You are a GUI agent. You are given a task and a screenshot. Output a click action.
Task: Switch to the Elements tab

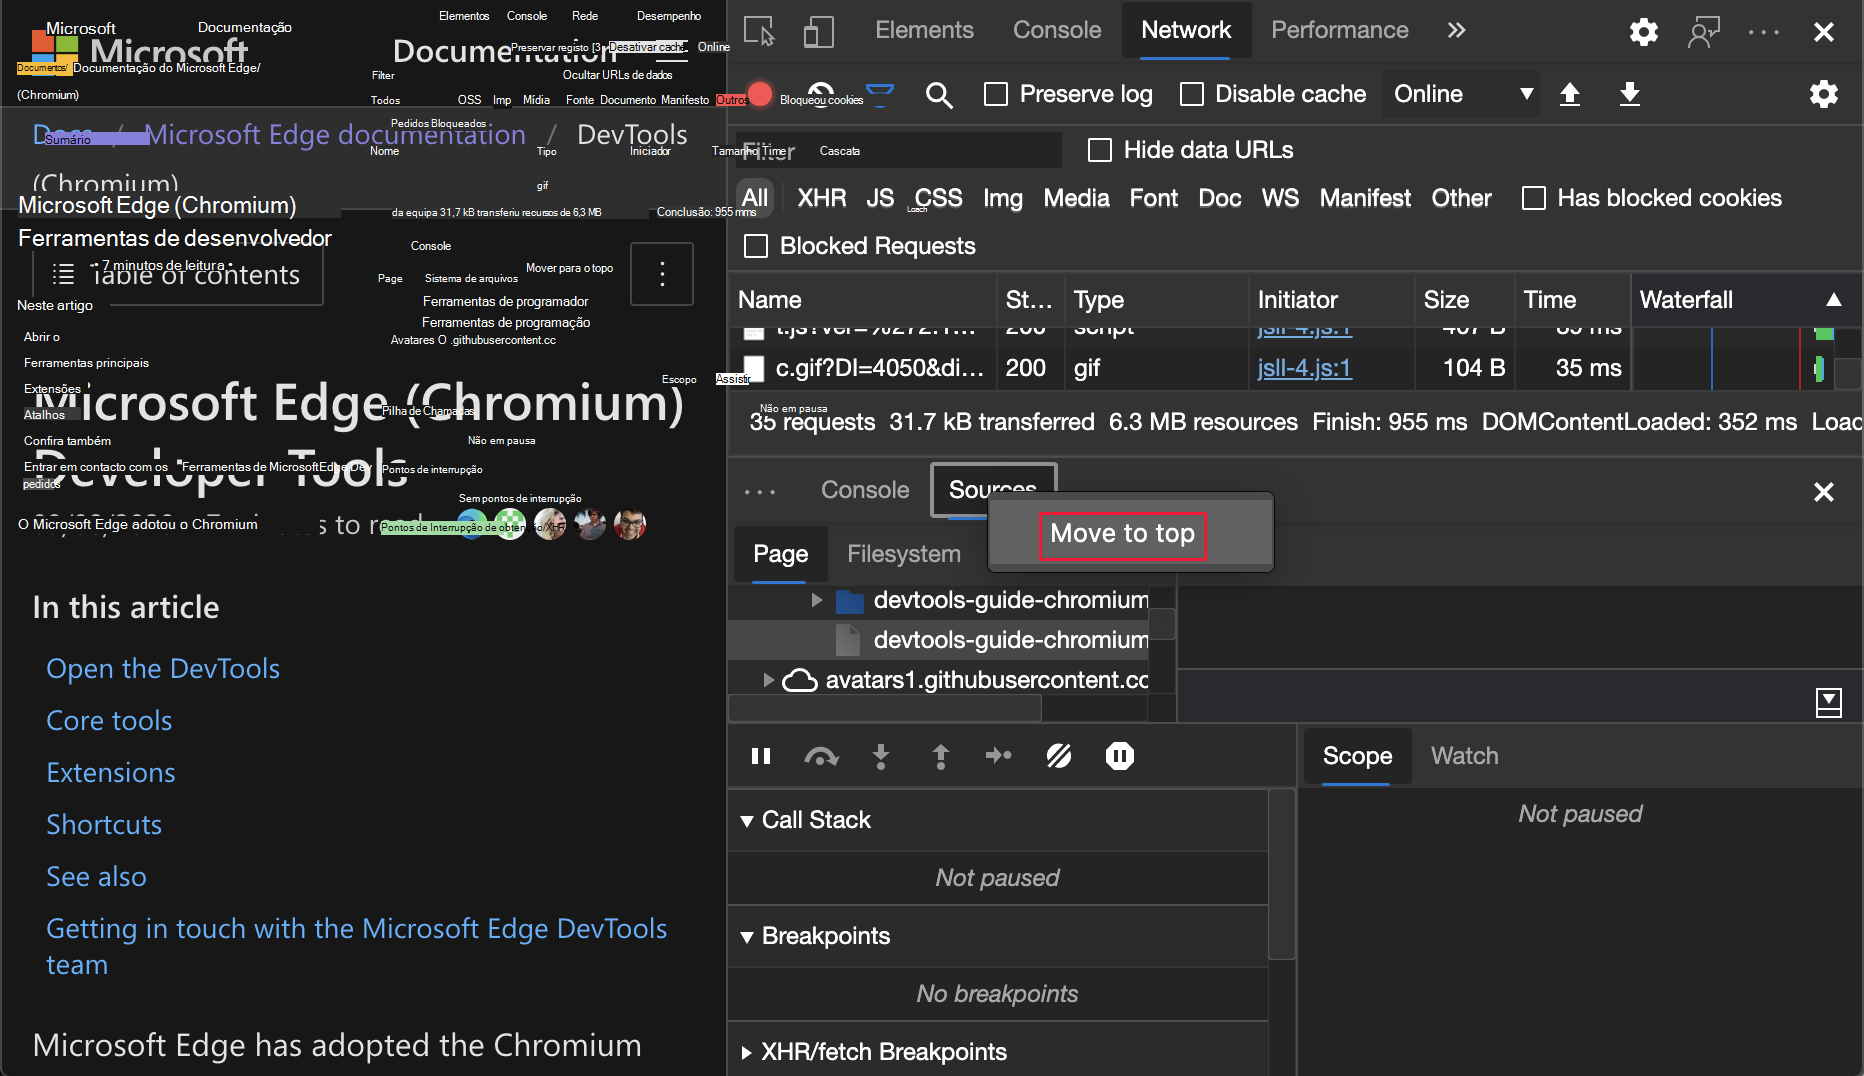[x=924, y=31]
